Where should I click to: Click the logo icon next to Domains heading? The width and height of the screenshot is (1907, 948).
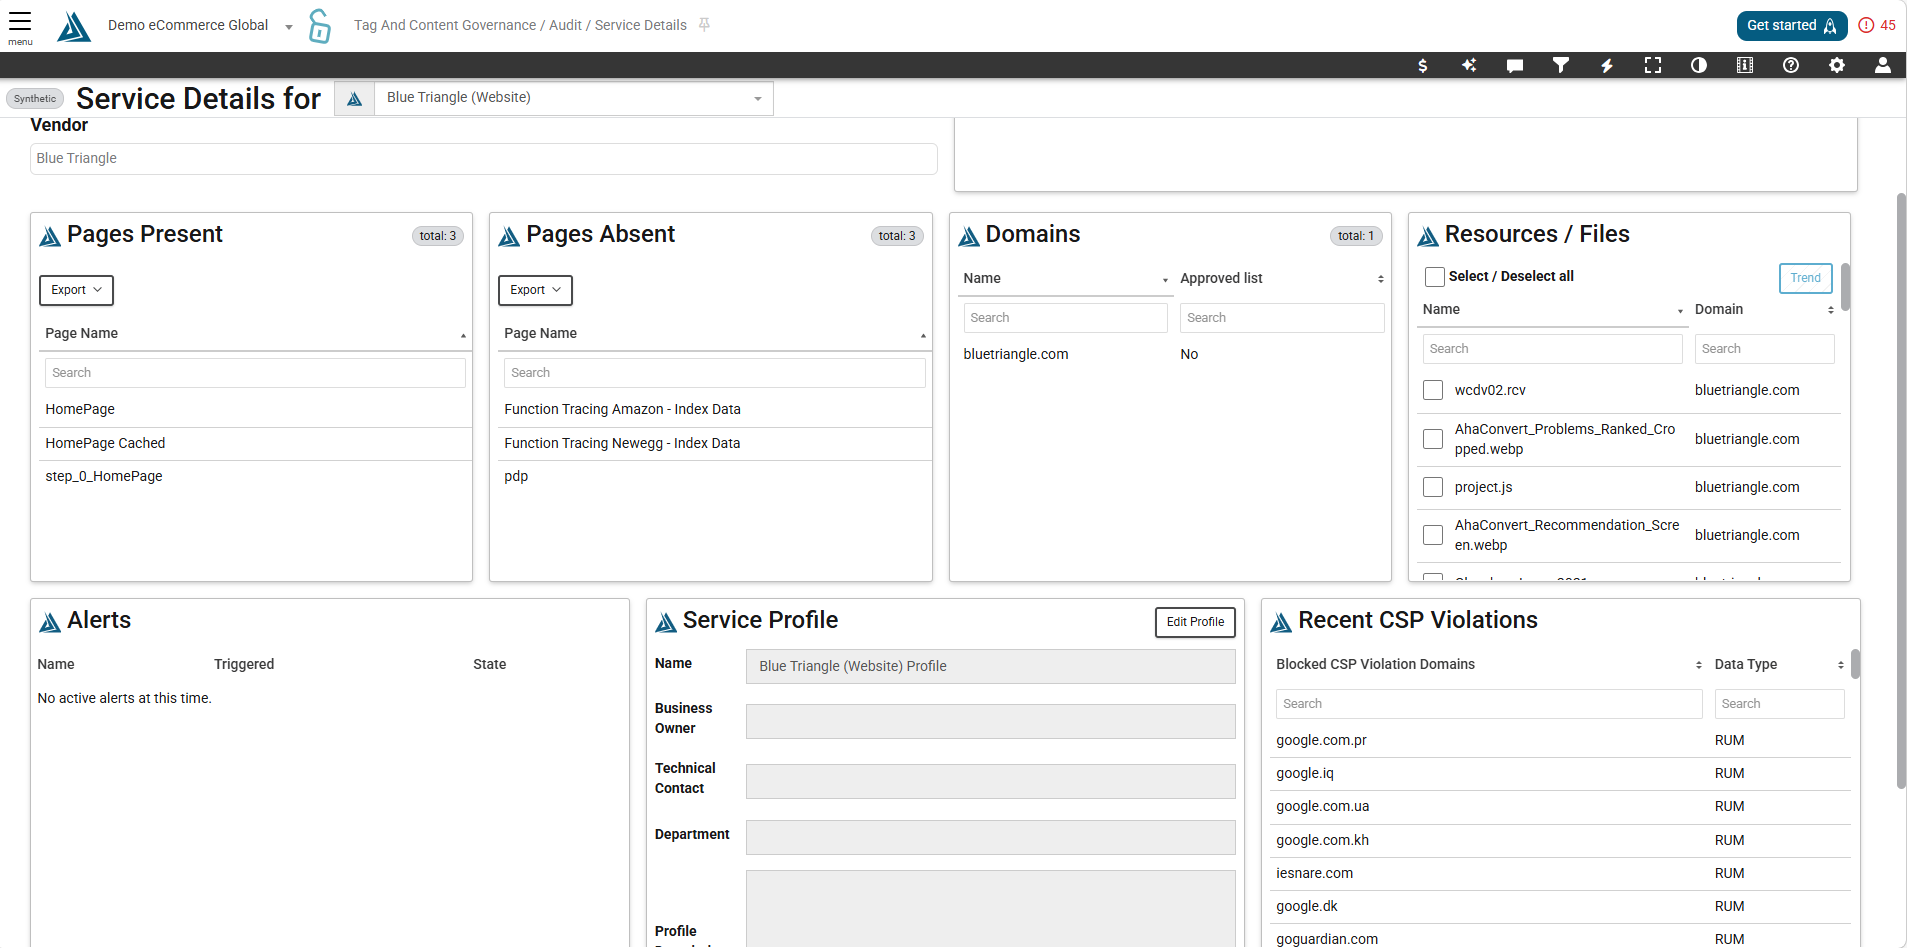(x=969, y=236)
